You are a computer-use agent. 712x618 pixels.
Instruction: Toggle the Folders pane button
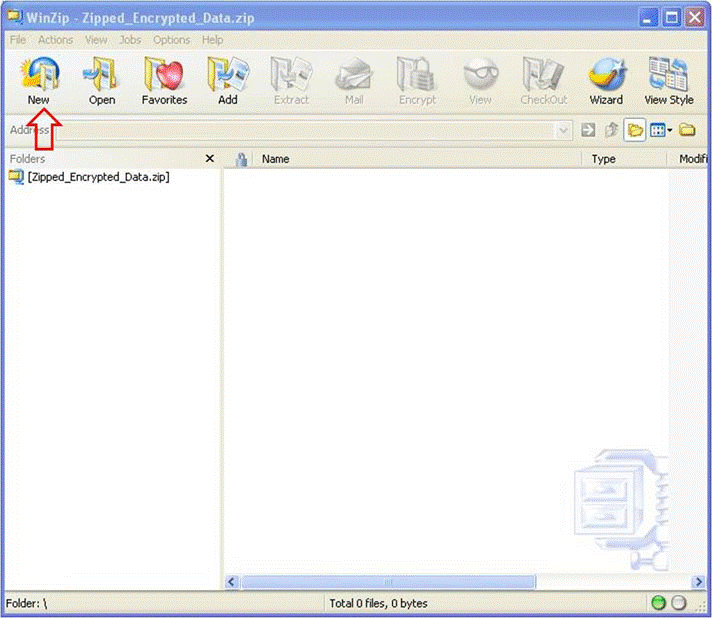[634, 130]
